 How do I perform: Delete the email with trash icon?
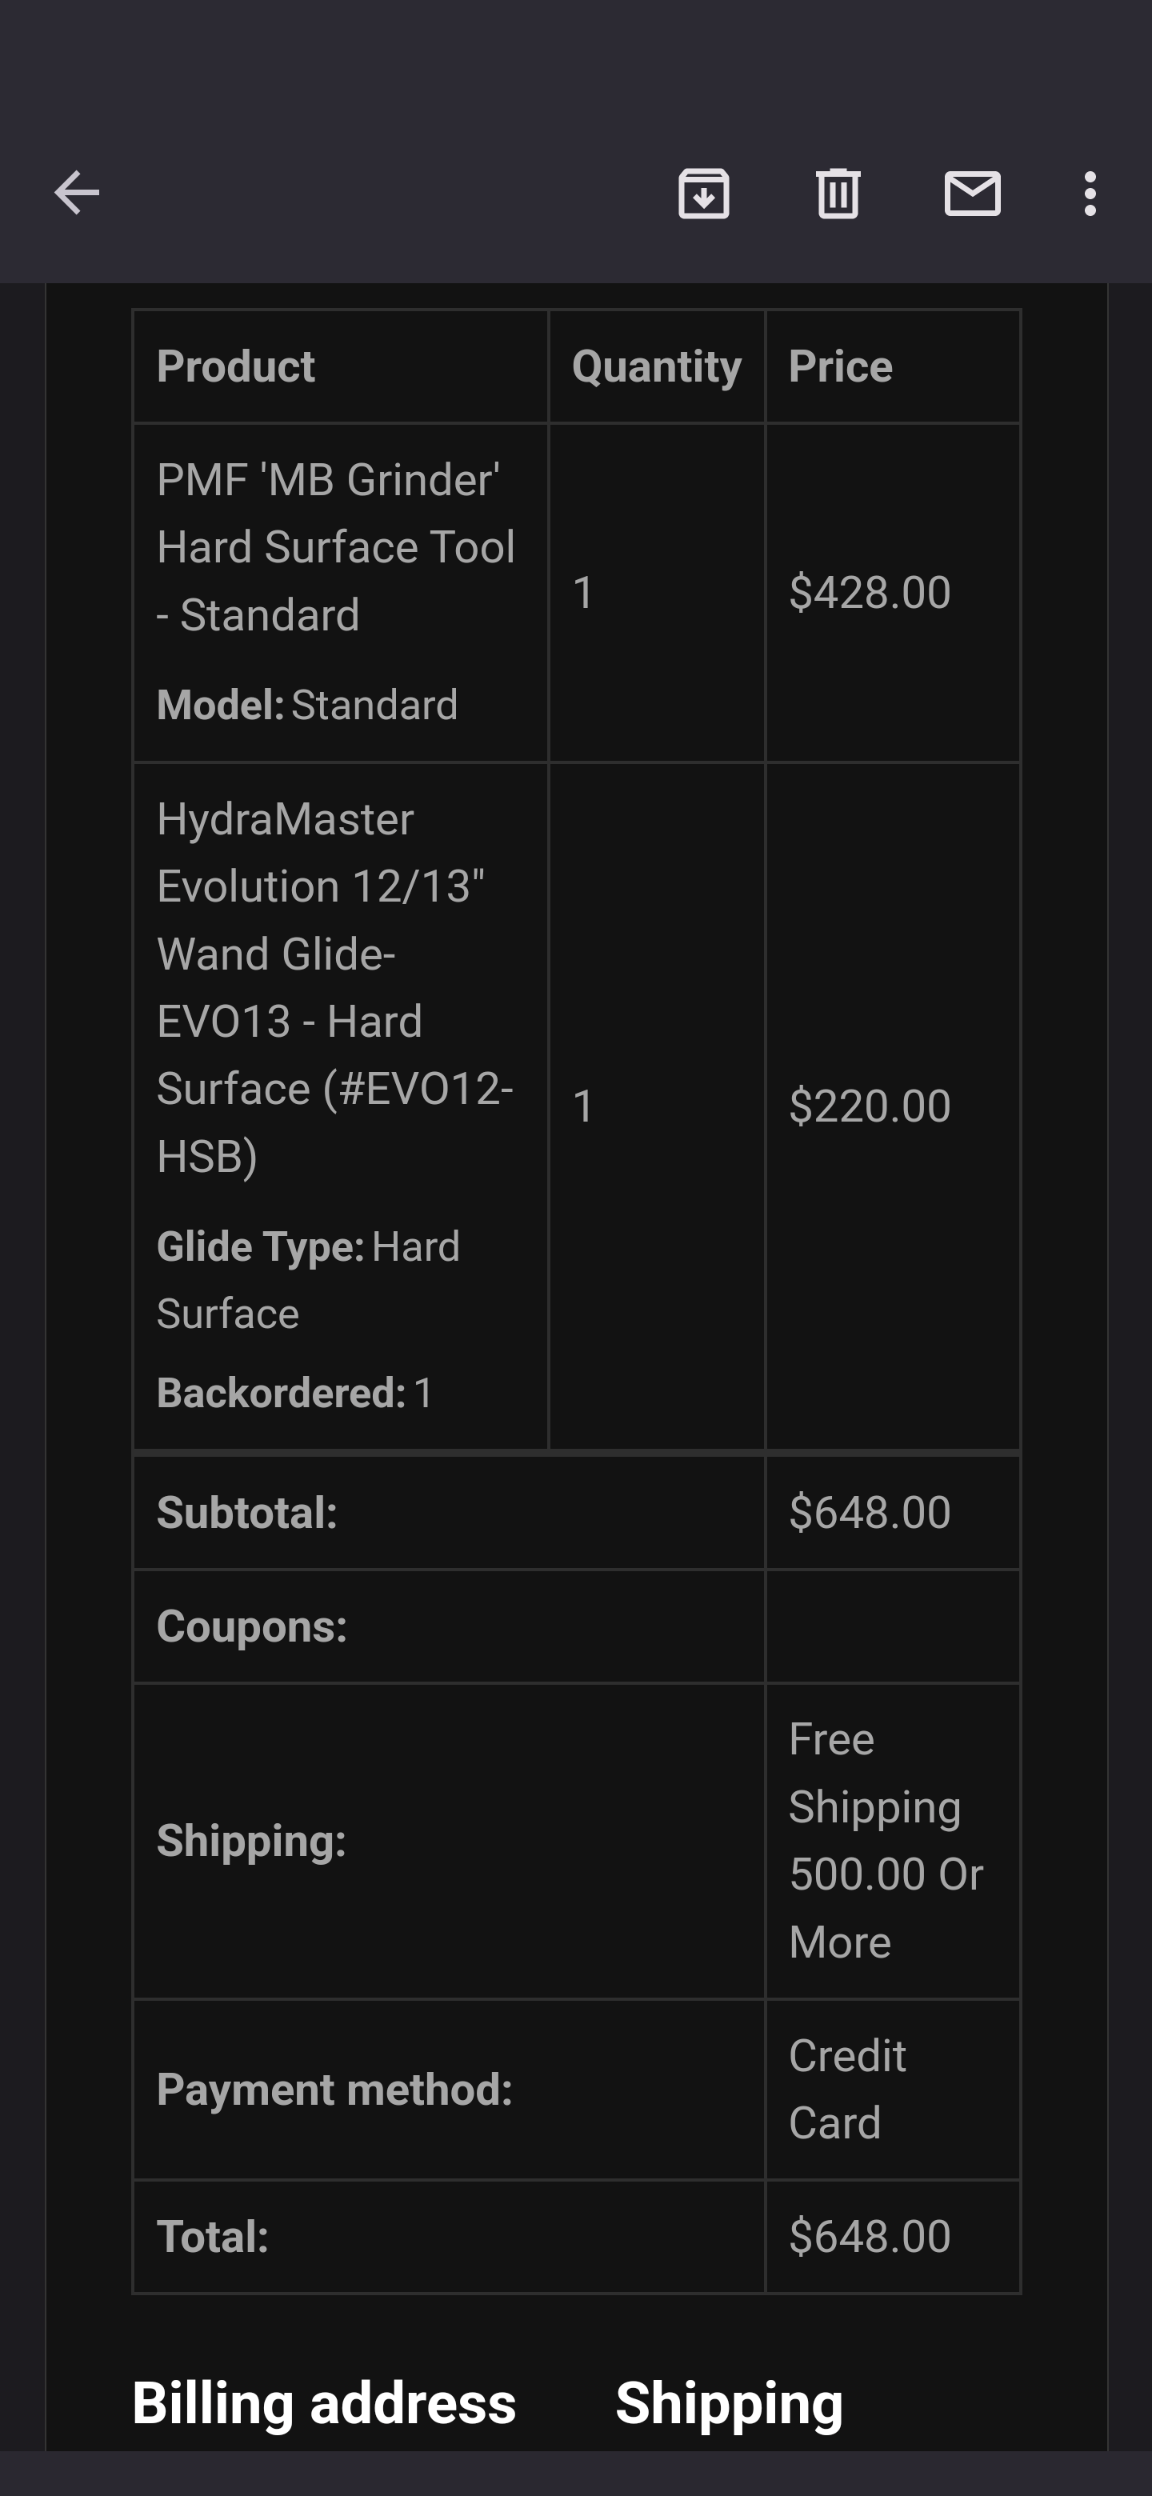(838, 193)
